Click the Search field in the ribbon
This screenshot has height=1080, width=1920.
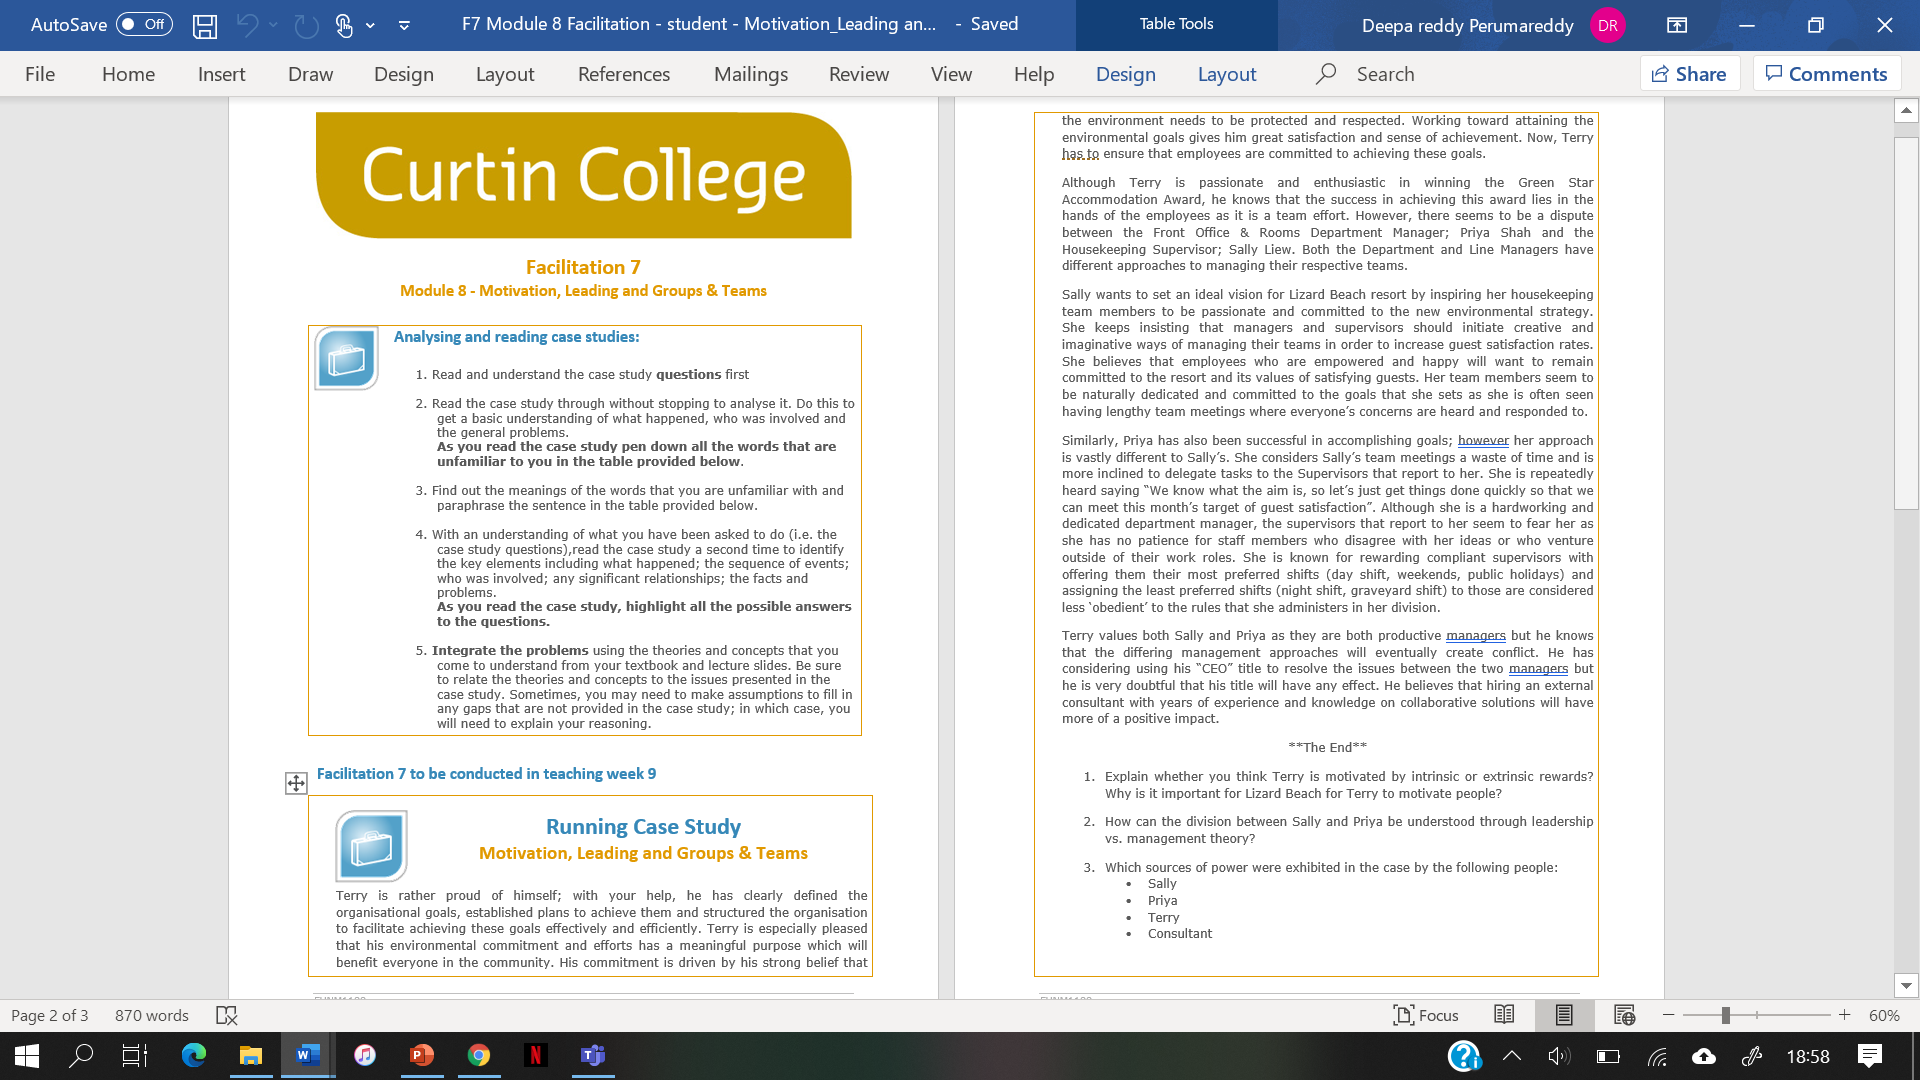(x=1385, y=73)
